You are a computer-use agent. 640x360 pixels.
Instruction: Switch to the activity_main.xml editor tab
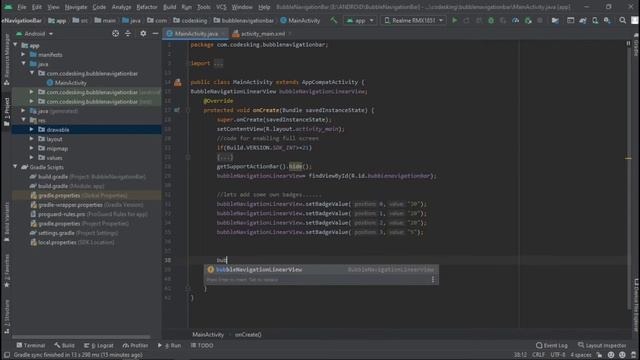[262, 34]
